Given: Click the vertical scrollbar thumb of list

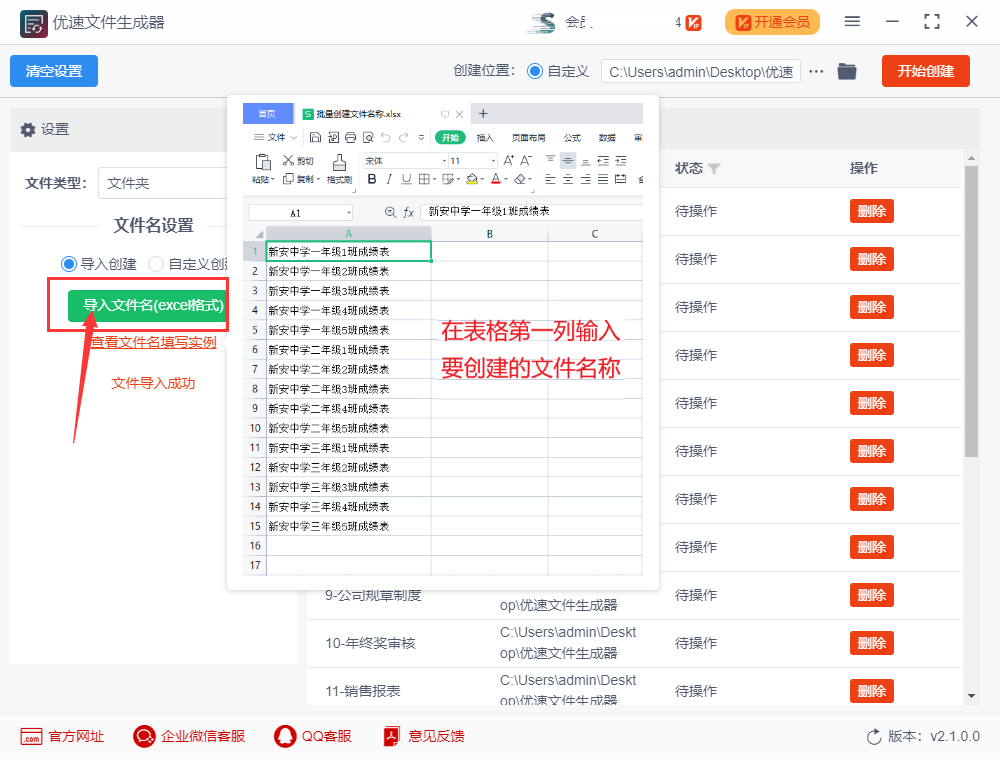Looking at the screenshot, I should (x=971, y=311).
